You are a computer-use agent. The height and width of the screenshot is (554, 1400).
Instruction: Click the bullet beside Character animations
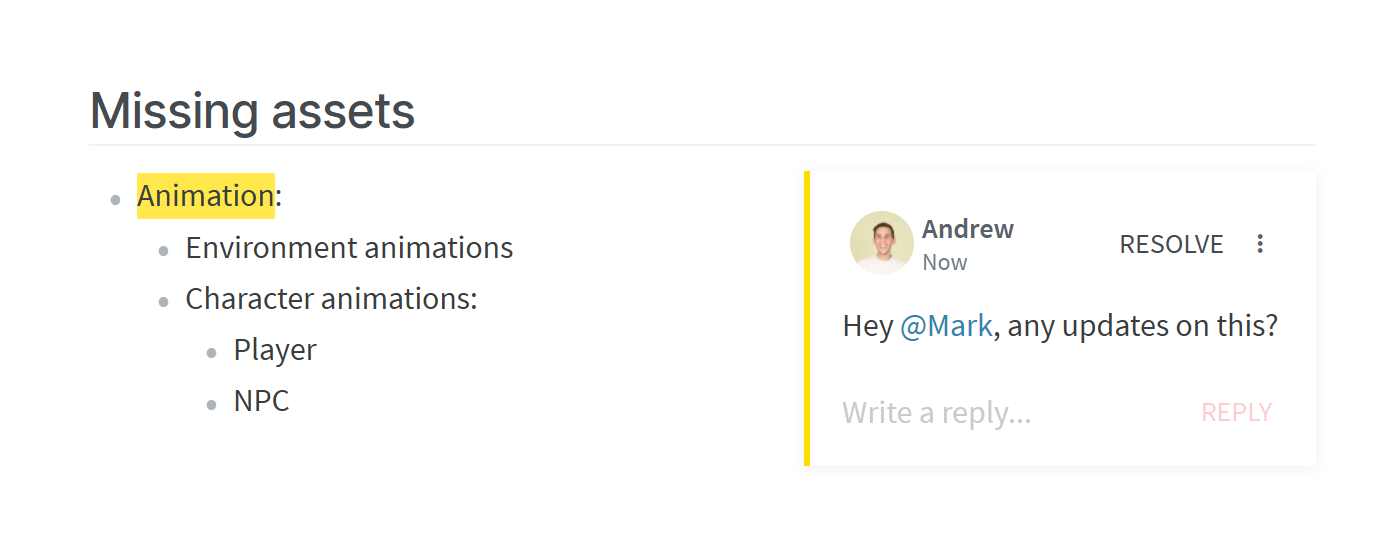click(164, 301)
